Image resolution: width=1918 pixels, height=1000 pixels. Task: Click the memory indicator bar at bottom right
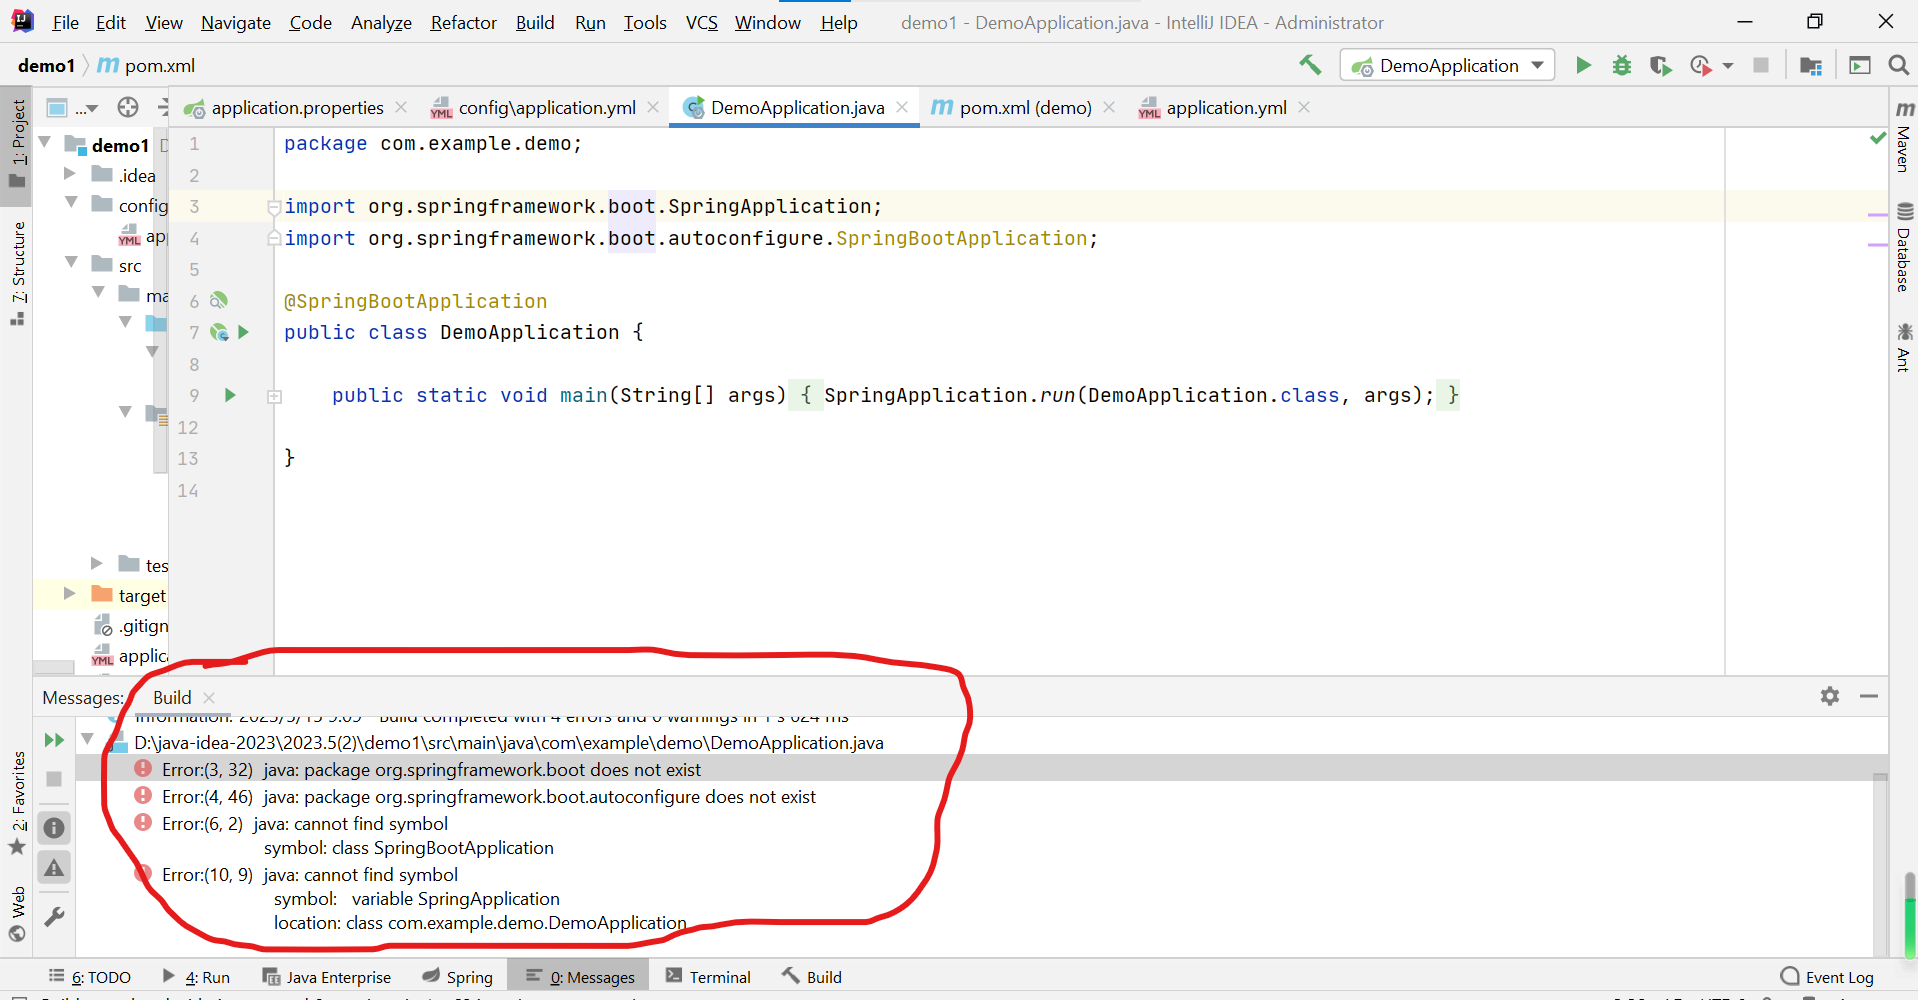[1909, 915]
